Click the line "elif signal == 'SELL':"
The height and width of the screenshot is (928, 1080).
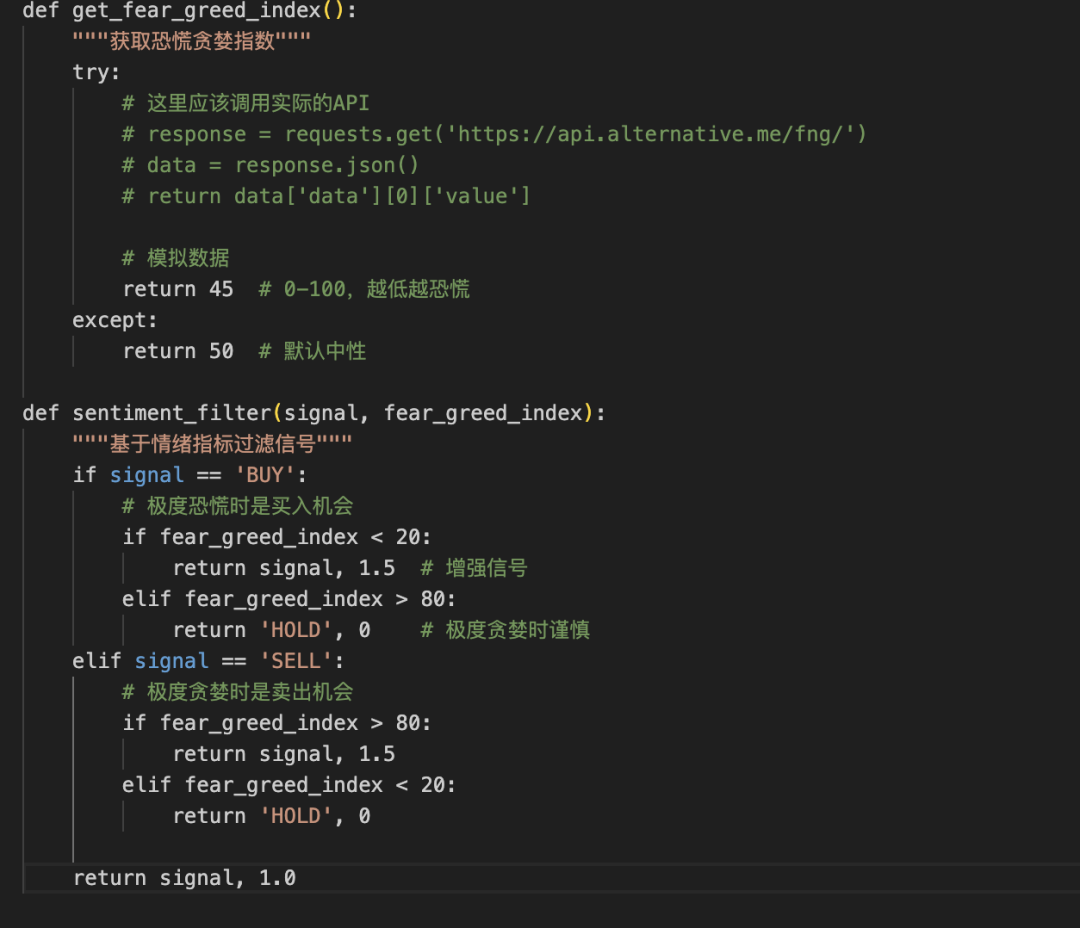[208, 661]
